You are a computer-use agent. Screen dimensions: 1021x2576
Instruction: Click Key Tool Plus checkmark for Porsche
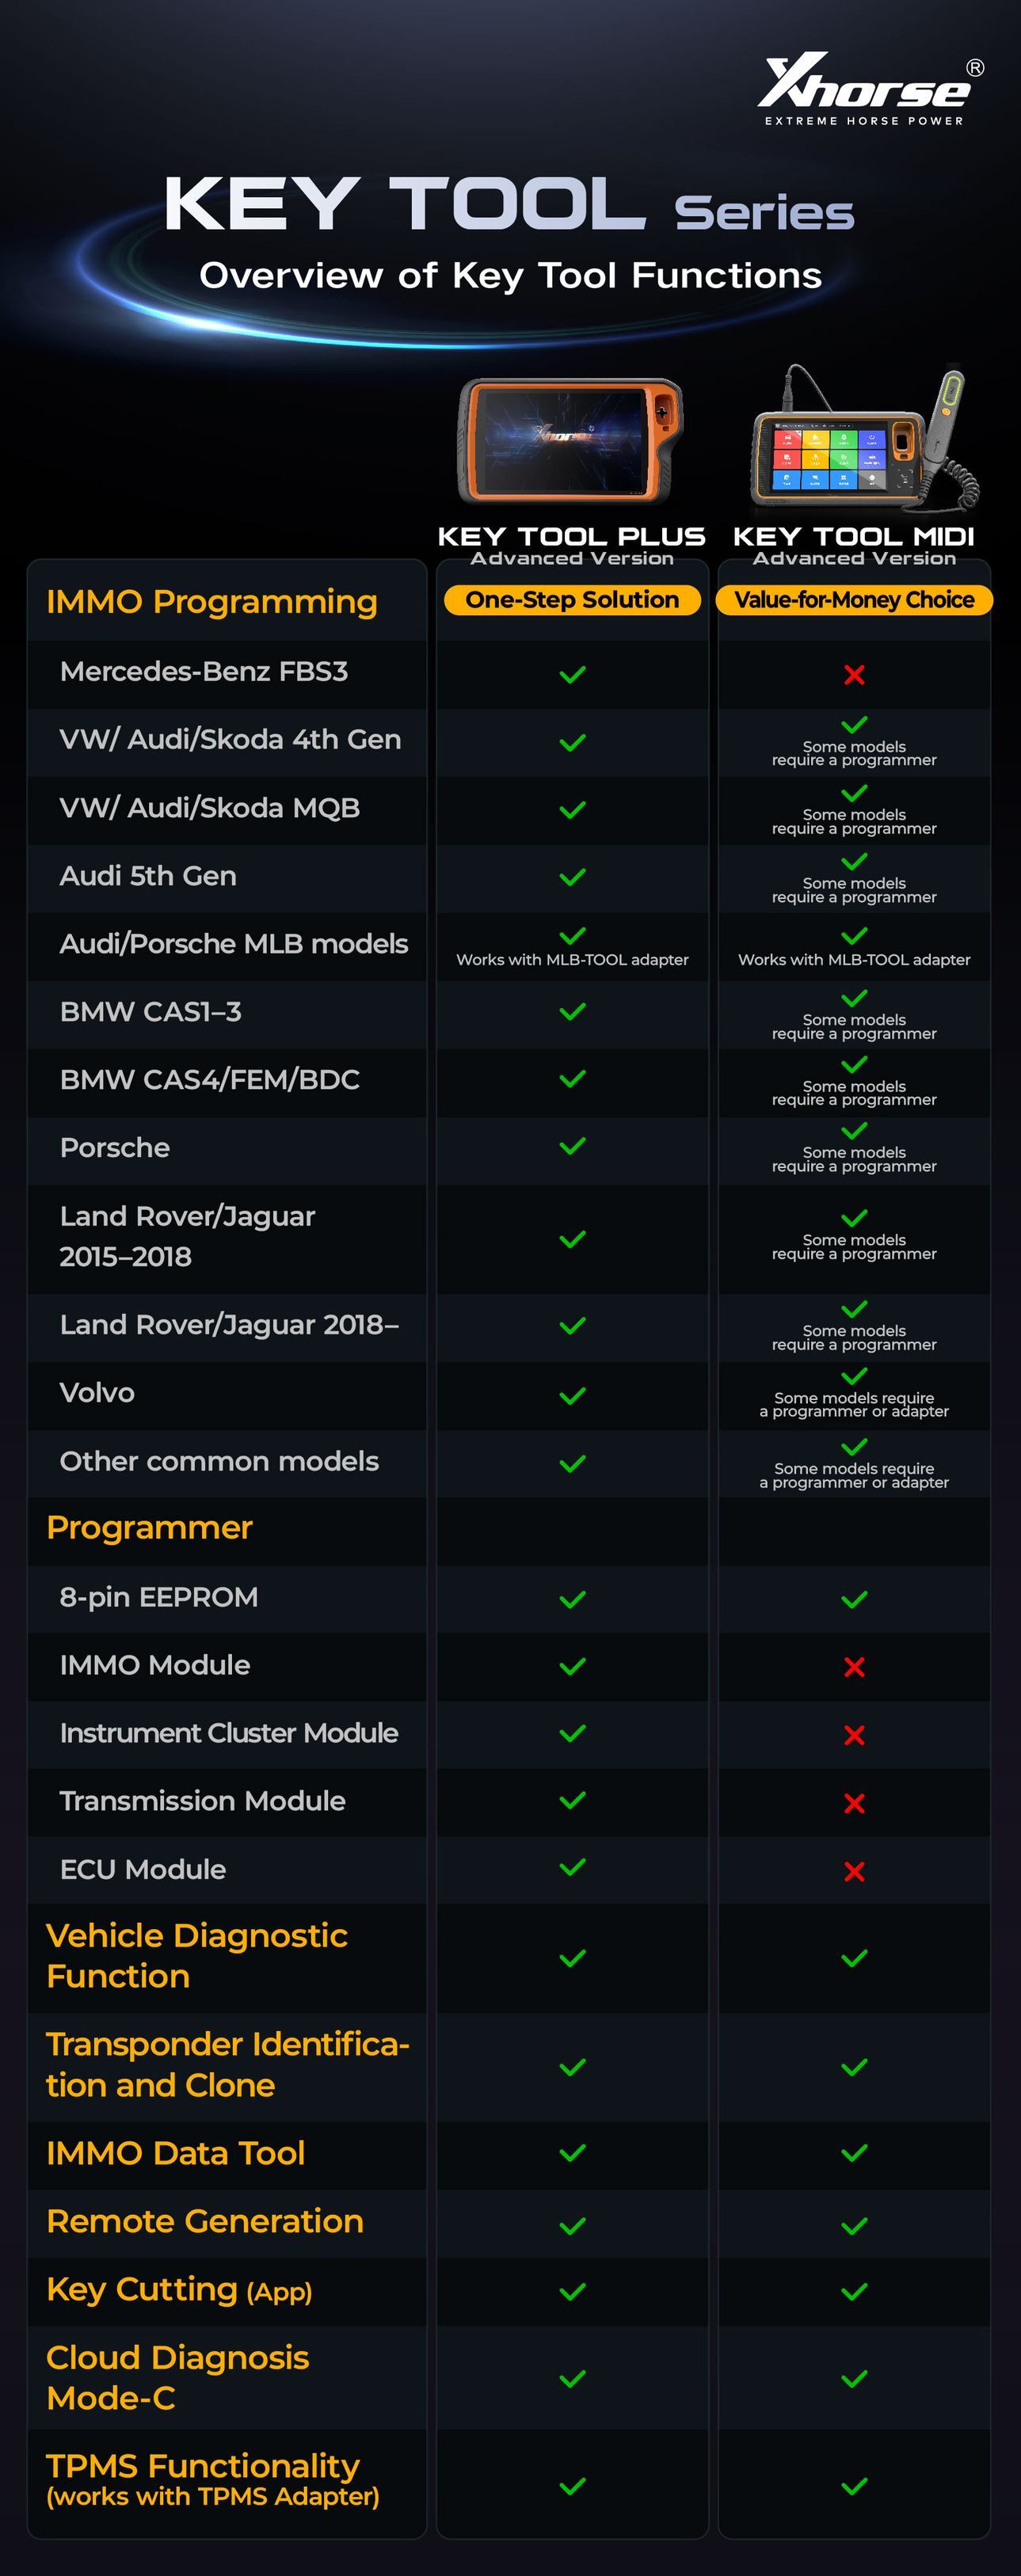572,1147
